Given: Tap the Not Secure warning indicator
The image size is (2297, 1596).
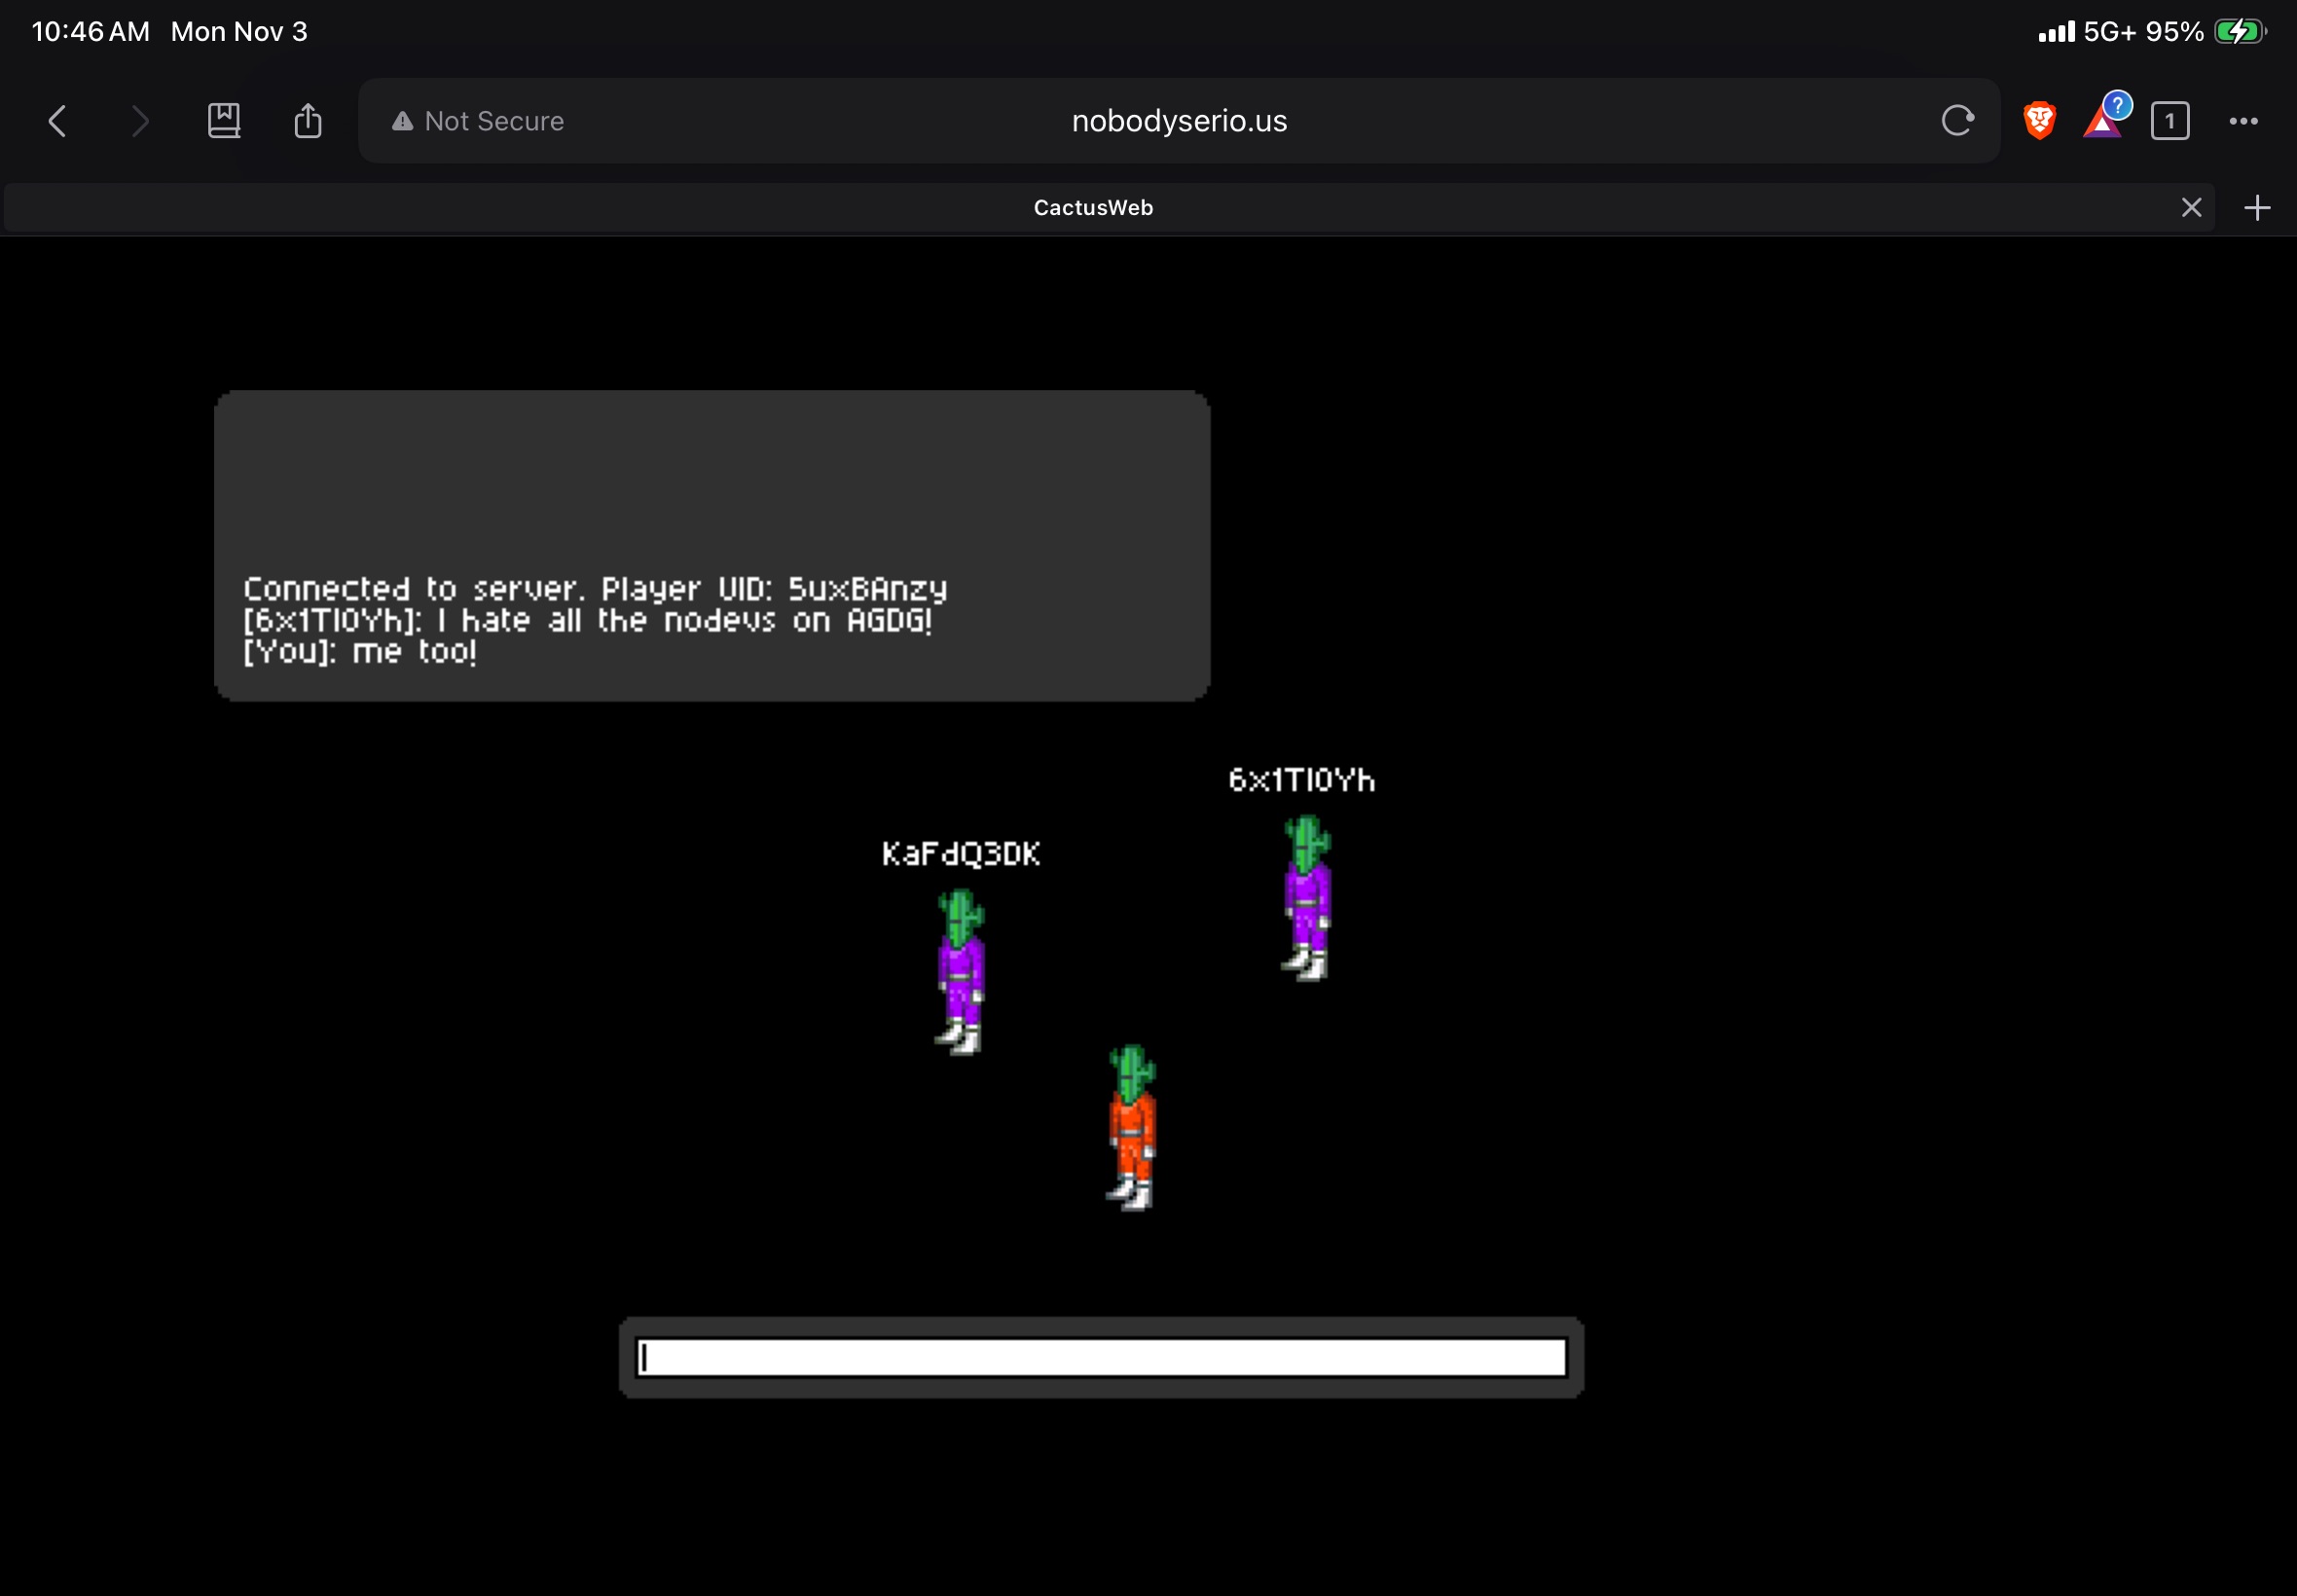Looking at the screenshot, I should point(478,121).
